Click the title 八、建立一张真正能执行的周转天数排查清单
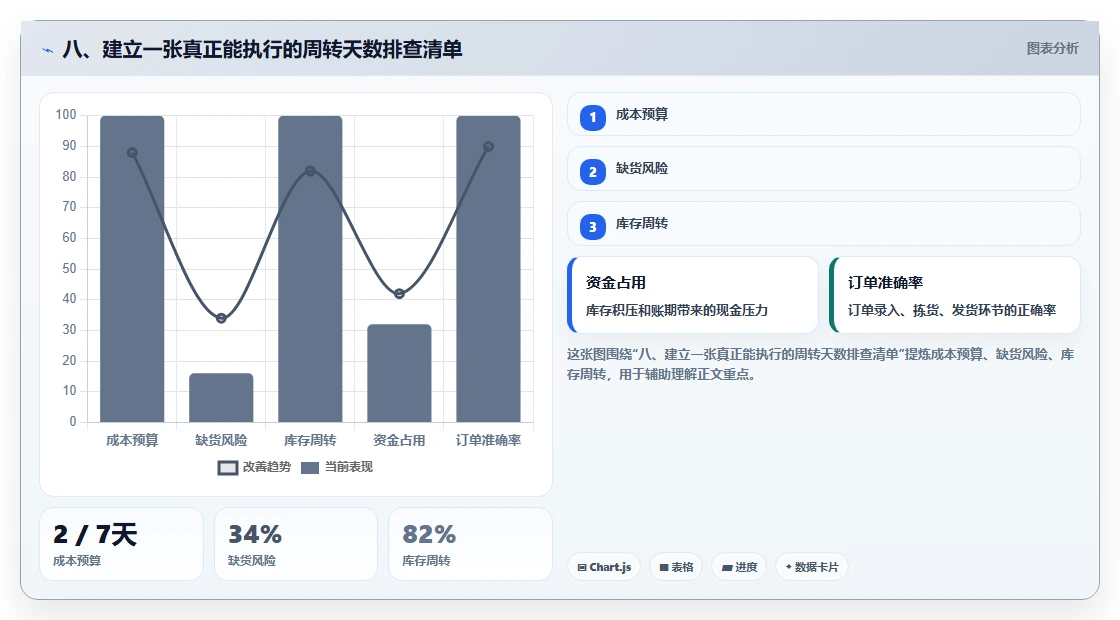The width and height of the screenshot is (1120, 620). [263, 49]
